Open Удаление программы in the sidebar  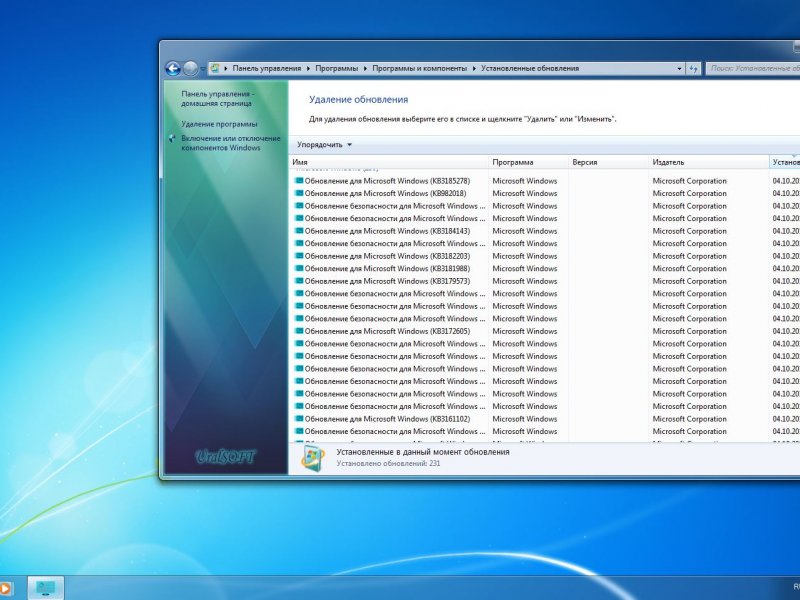coord(219,124)
